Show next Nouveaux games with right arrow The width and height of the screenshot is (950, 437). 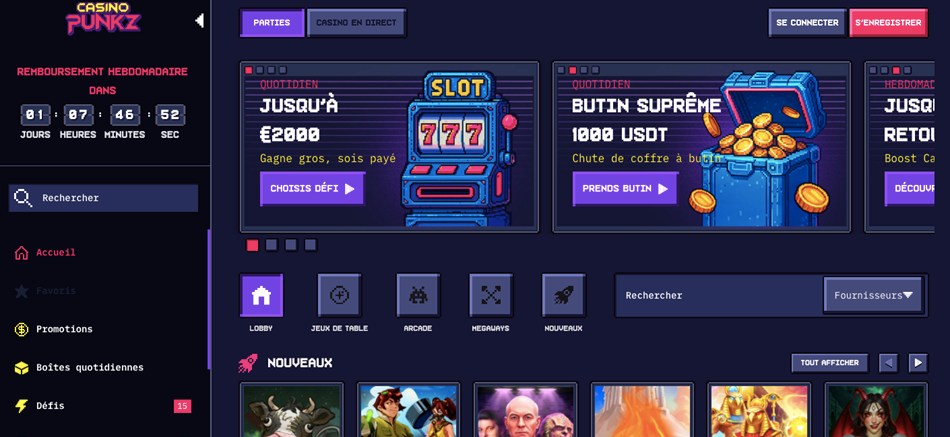point(918,363)
